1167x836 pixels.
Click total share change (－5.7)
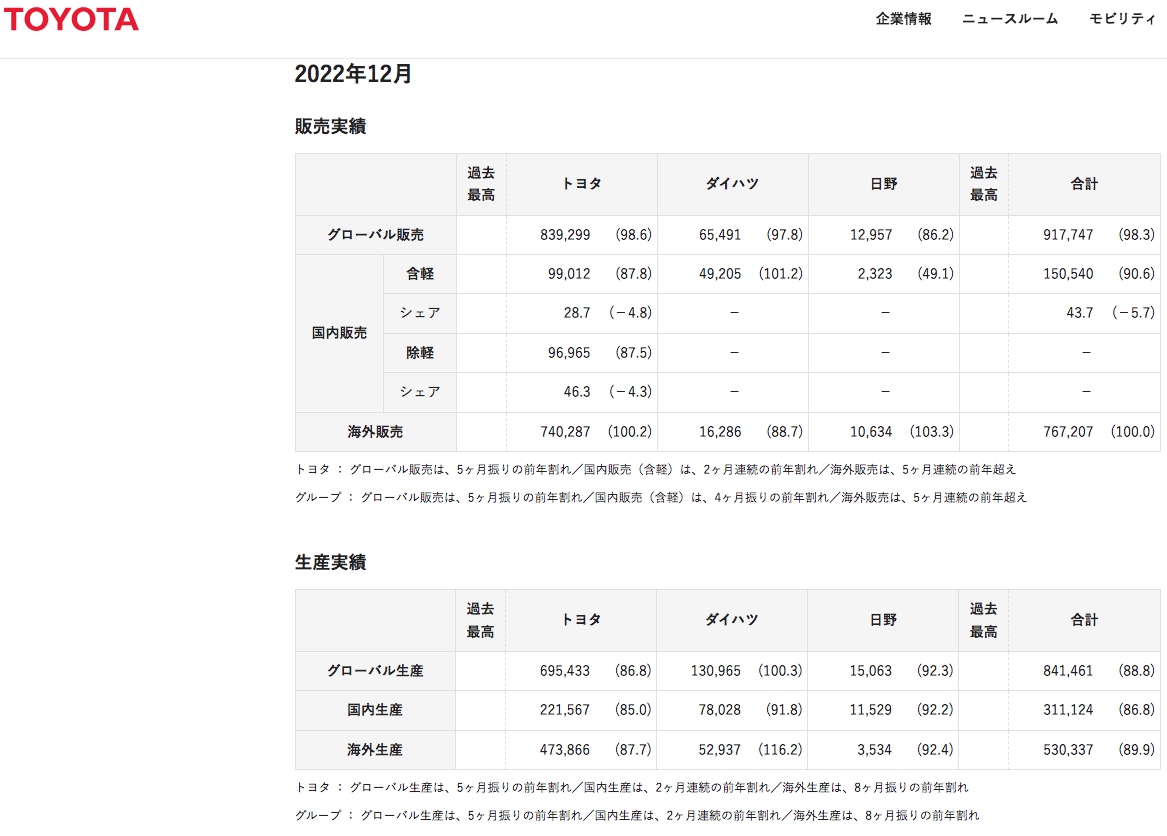point(1134,313)
